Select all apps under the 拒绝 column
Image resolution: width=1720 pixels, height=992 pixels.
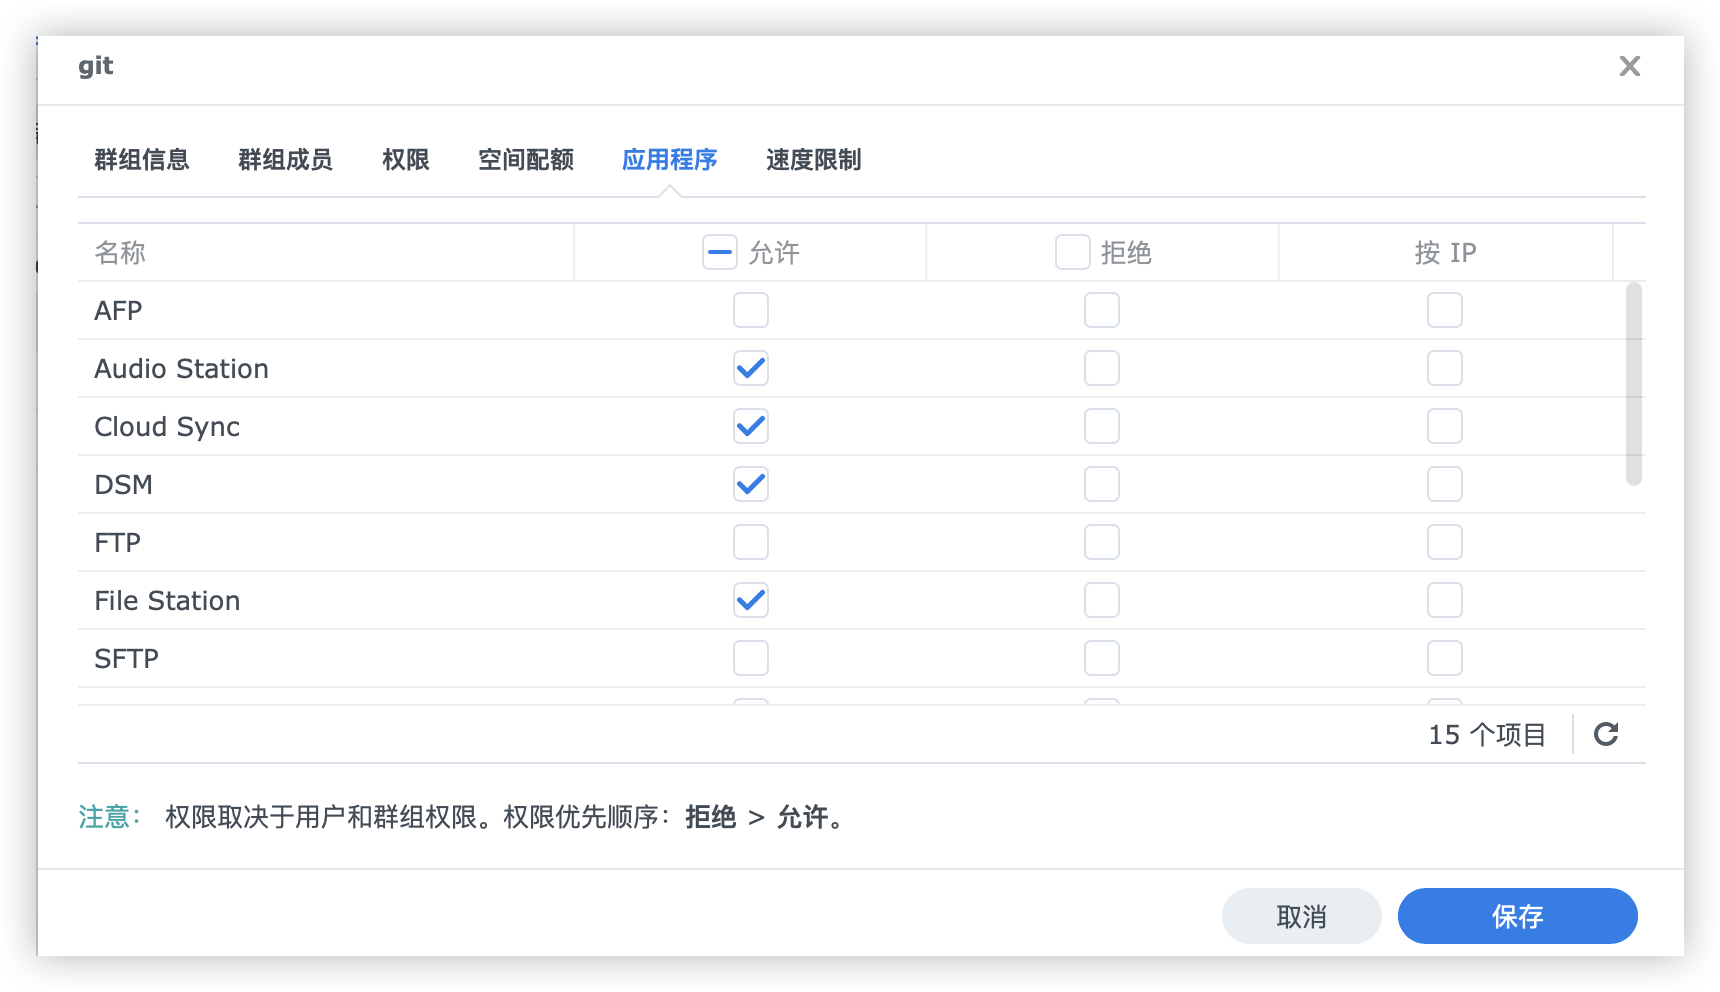pos(1072,252)
